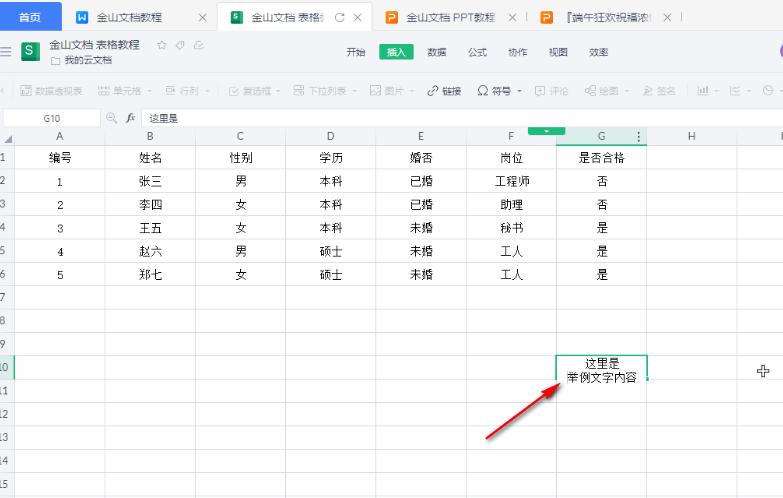Close the 金山文档 PPT教程 tab

(x=512, y=17)
